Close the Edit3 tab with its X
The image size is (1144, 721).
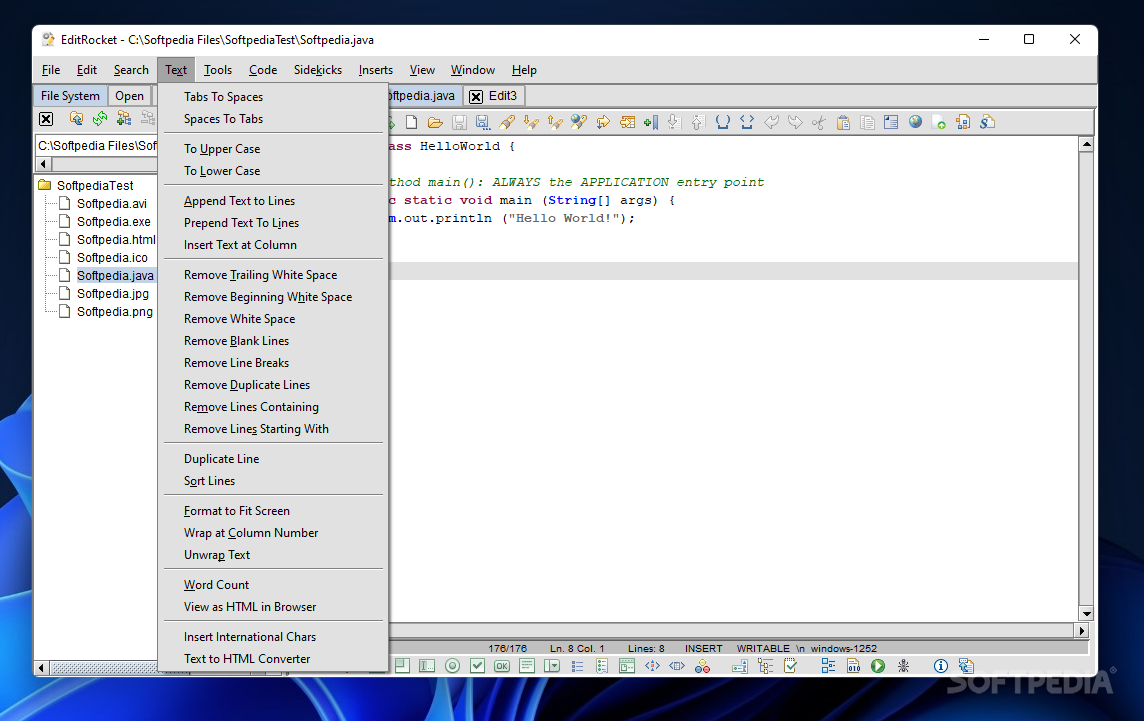(476, 96)
